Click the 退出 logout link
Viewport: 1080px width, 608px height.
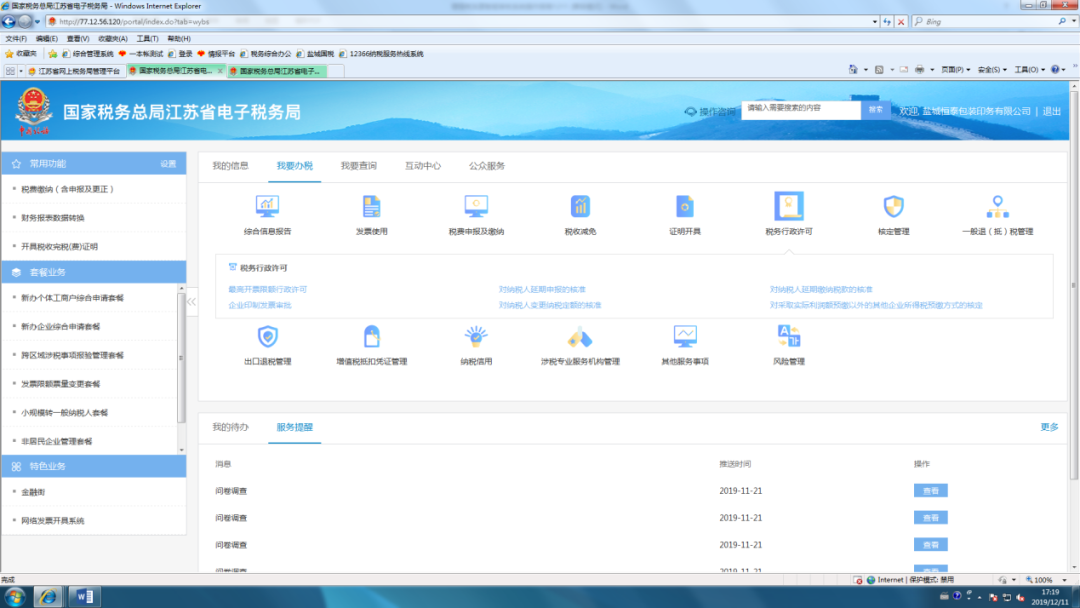pos(1052,112)
